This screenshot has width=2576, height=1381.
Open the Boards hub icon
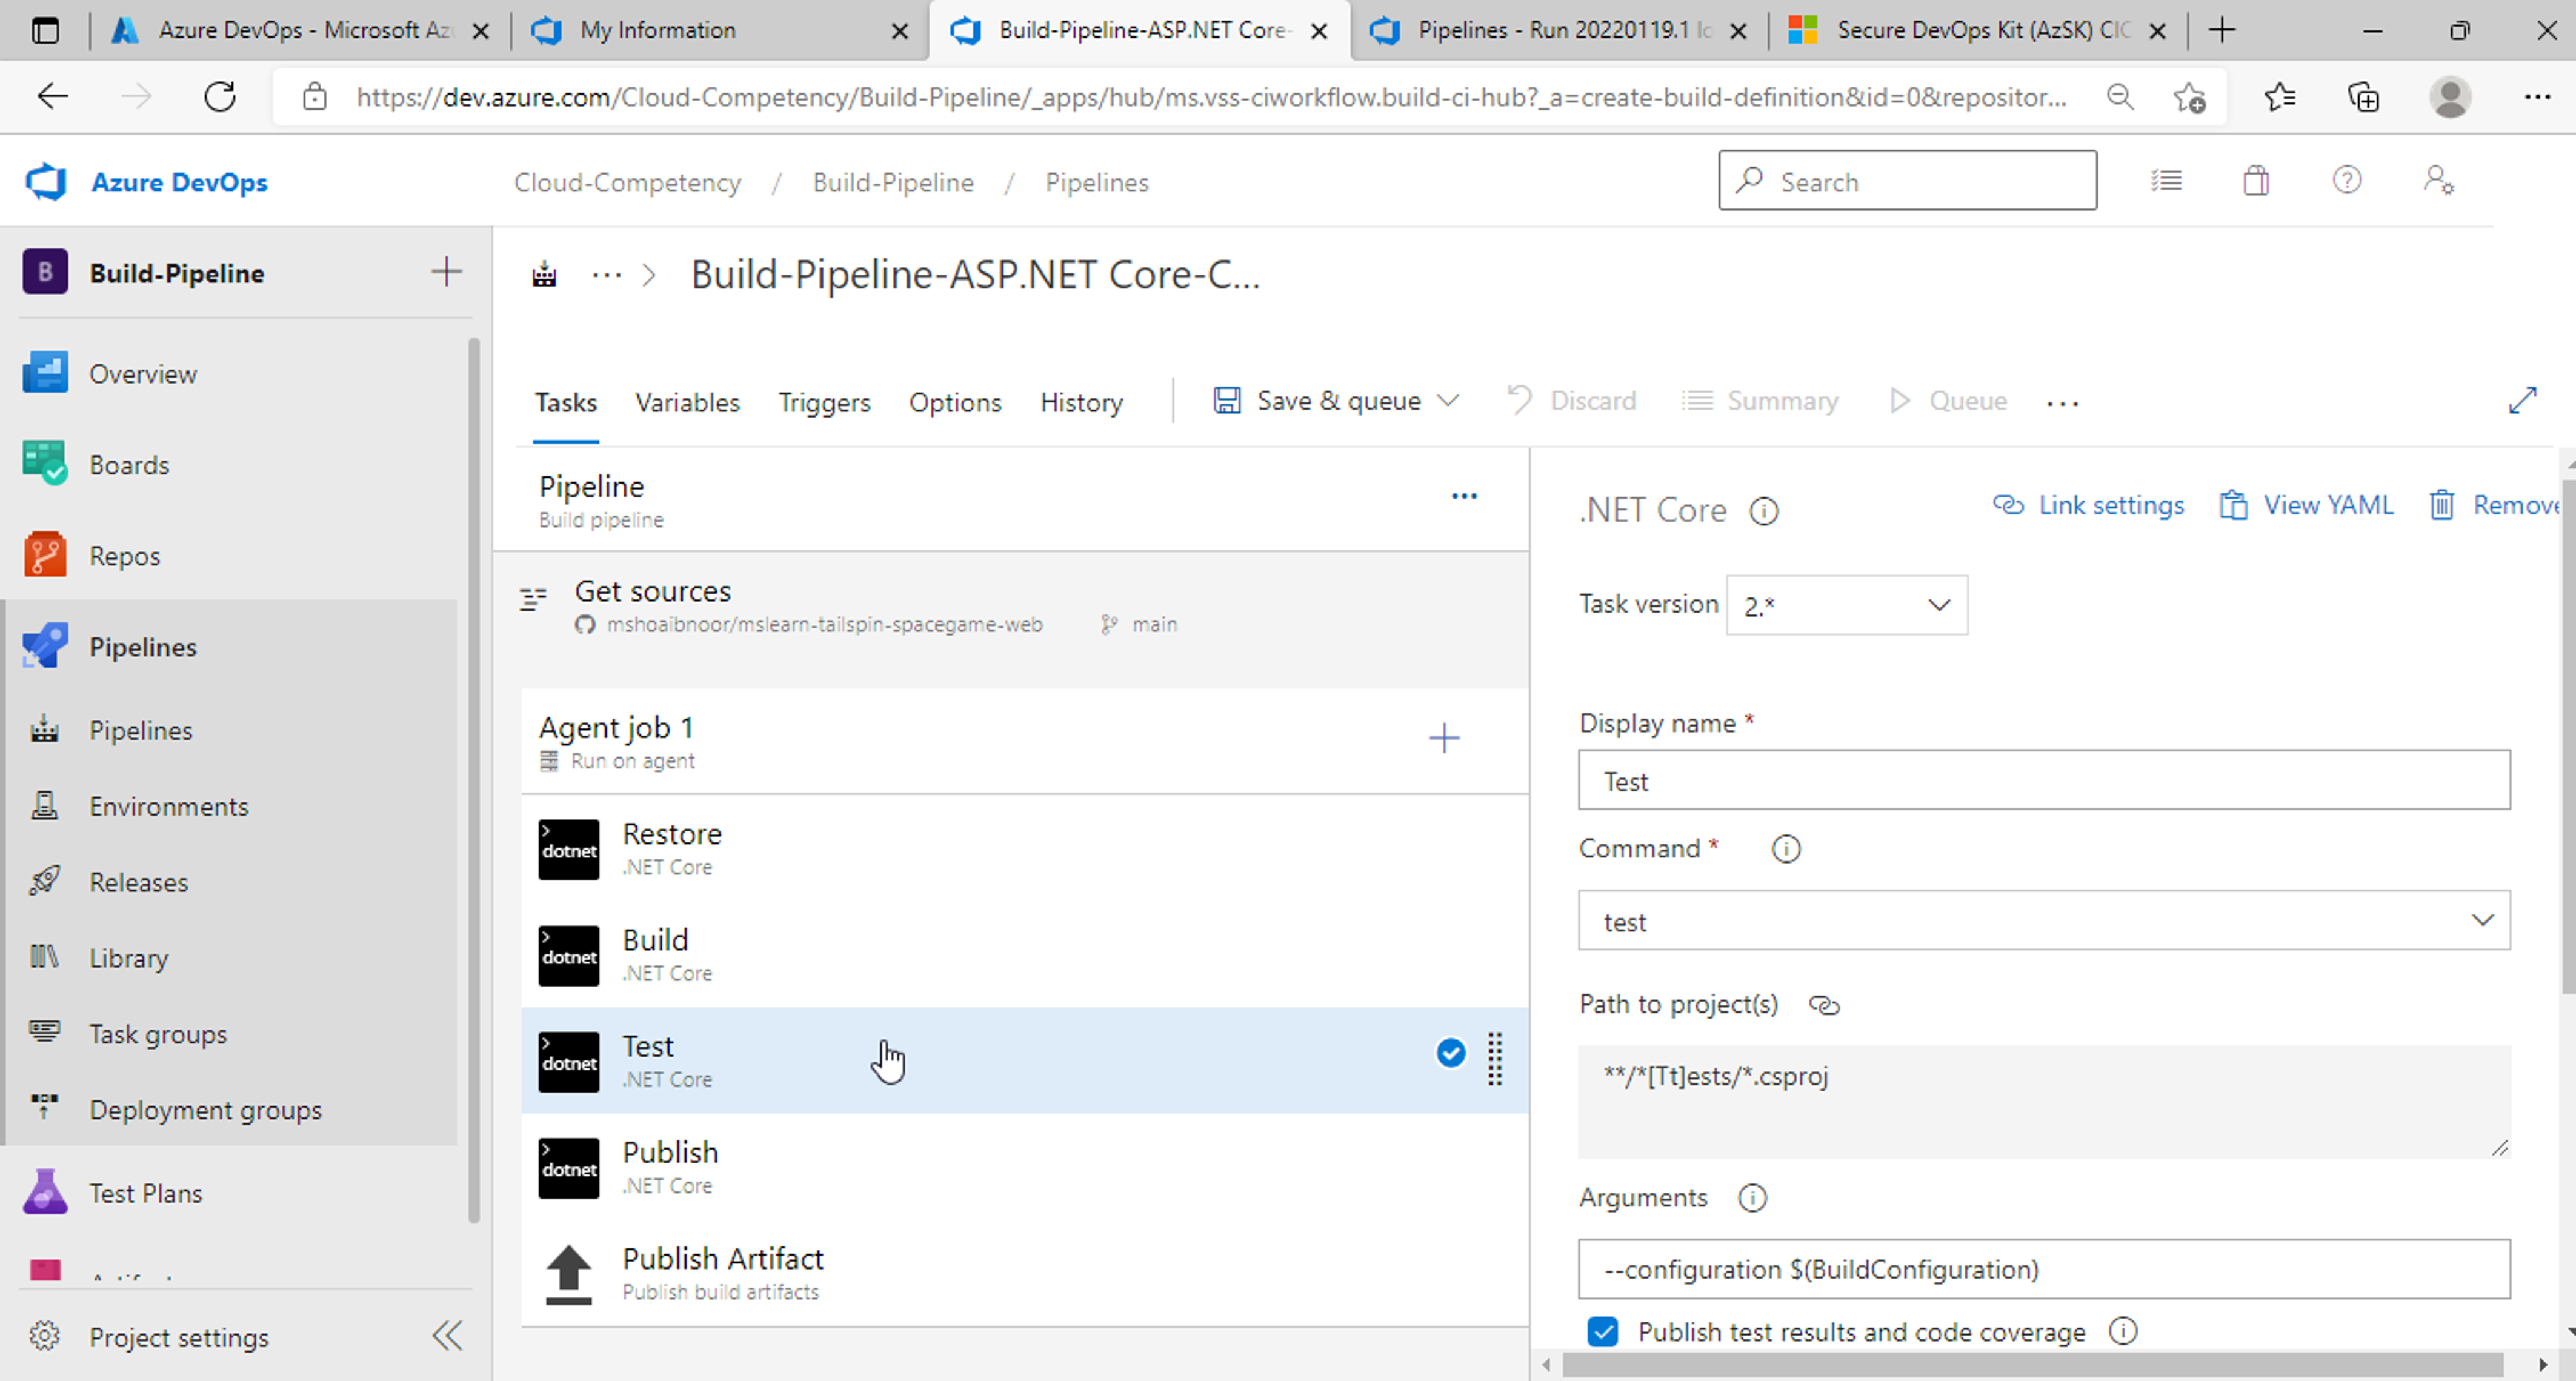(x=45, y=464)
